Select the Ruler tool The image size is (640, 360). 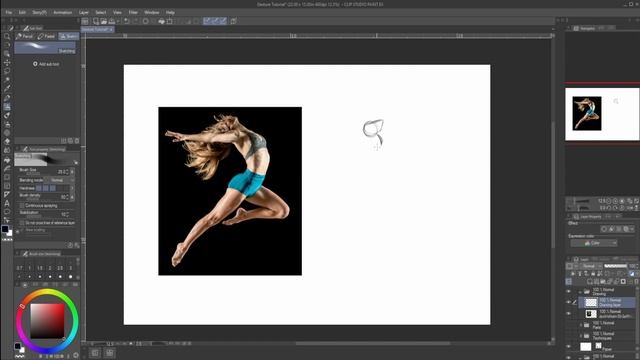(x=7, y=194)
